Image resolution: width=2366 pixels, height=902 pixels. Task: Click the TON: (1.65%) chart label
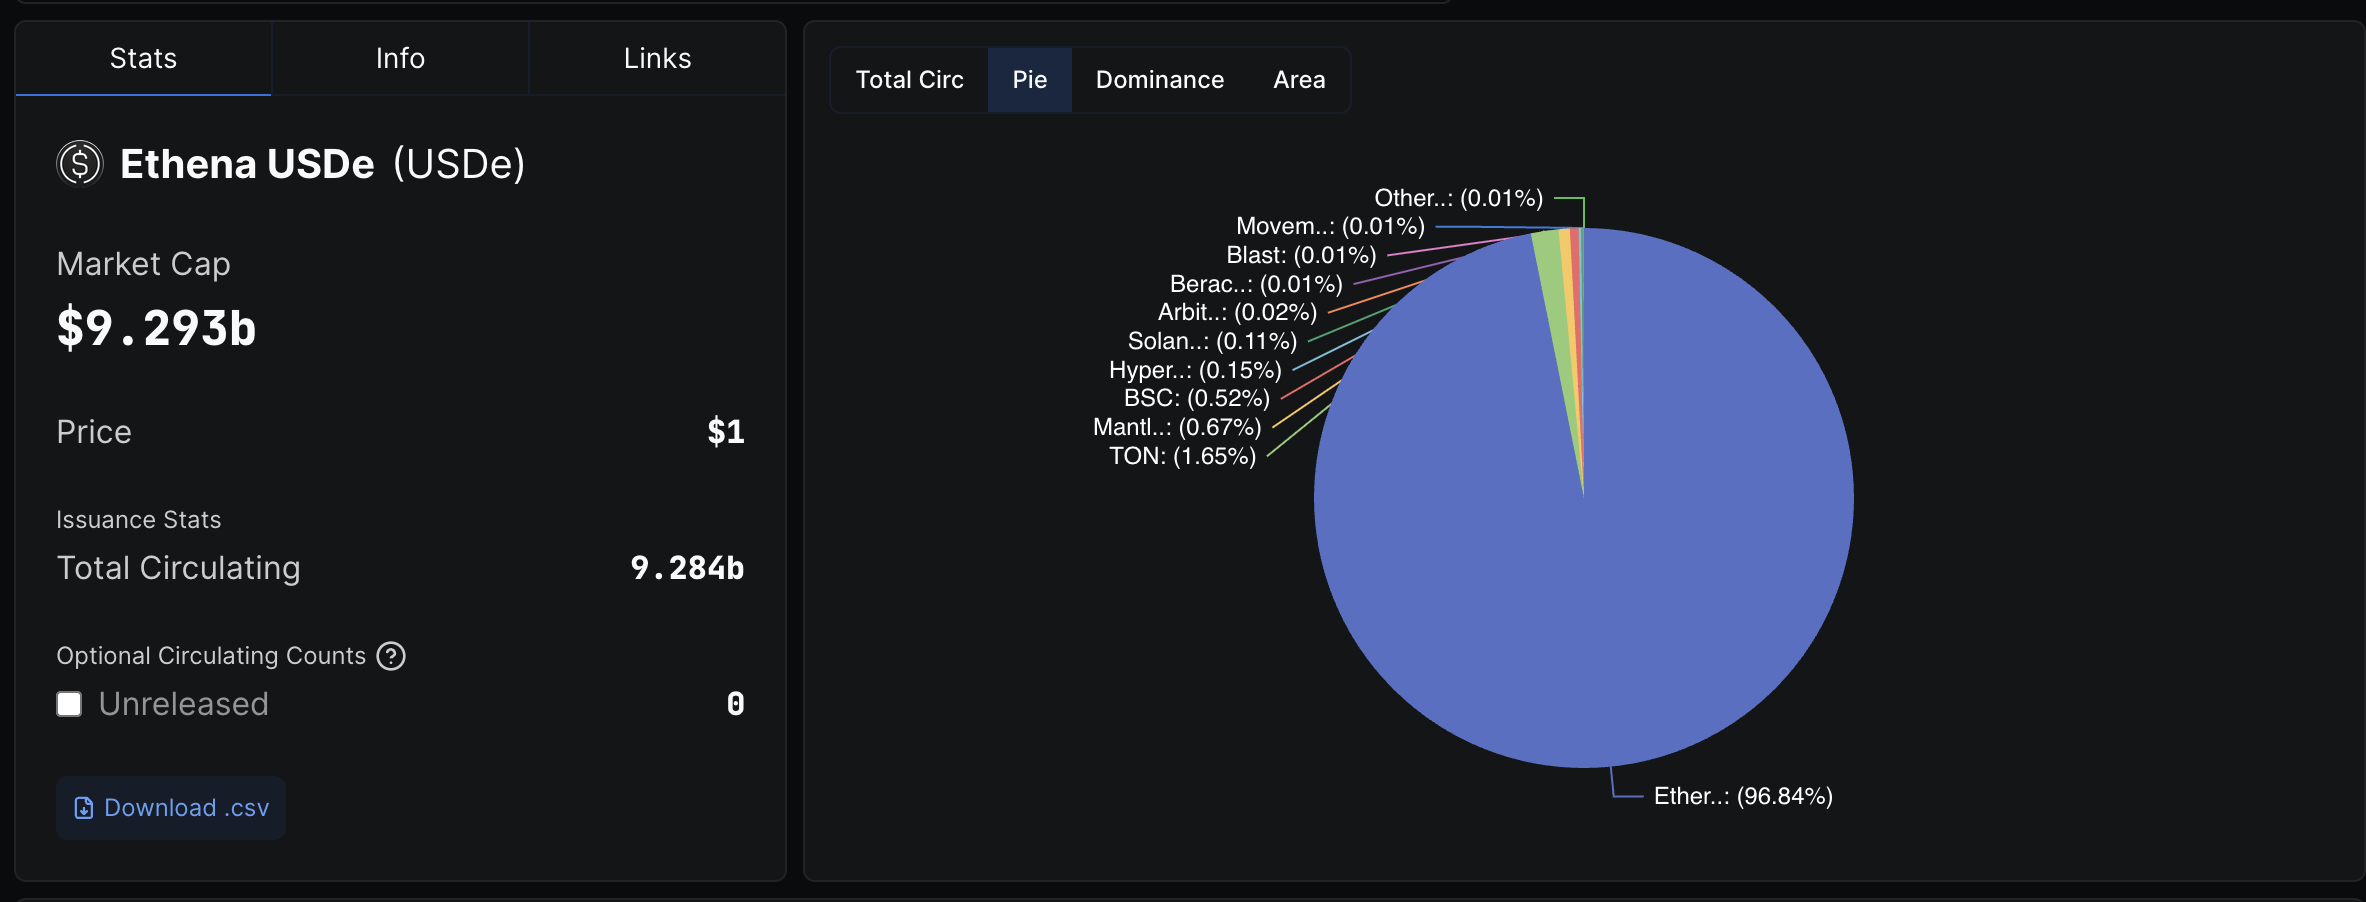[1182, 456]
